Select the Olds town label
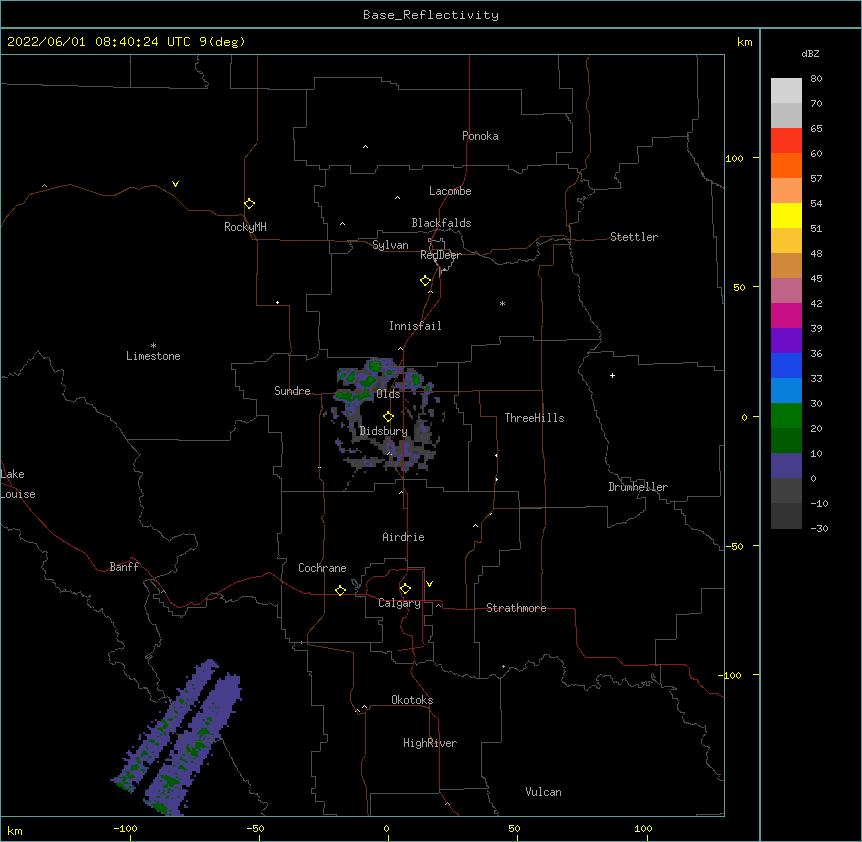 [388, 394]
